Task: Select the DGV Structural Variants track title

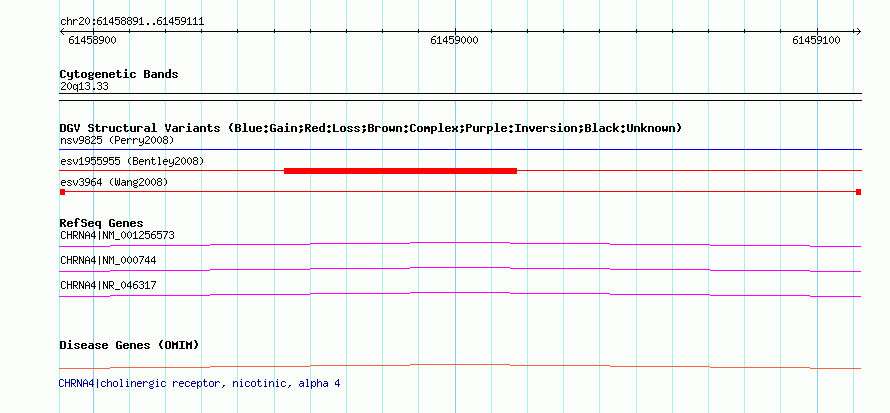Action: point(371,128)
